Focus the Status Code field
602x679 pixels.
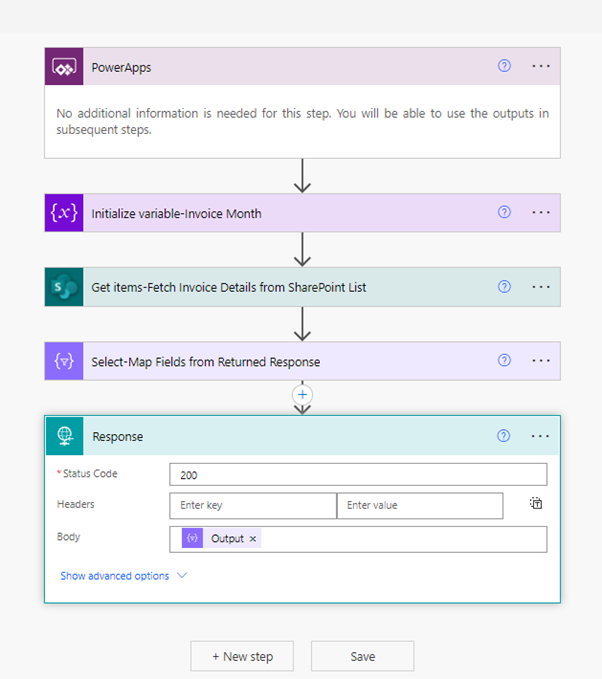[358, 475]
